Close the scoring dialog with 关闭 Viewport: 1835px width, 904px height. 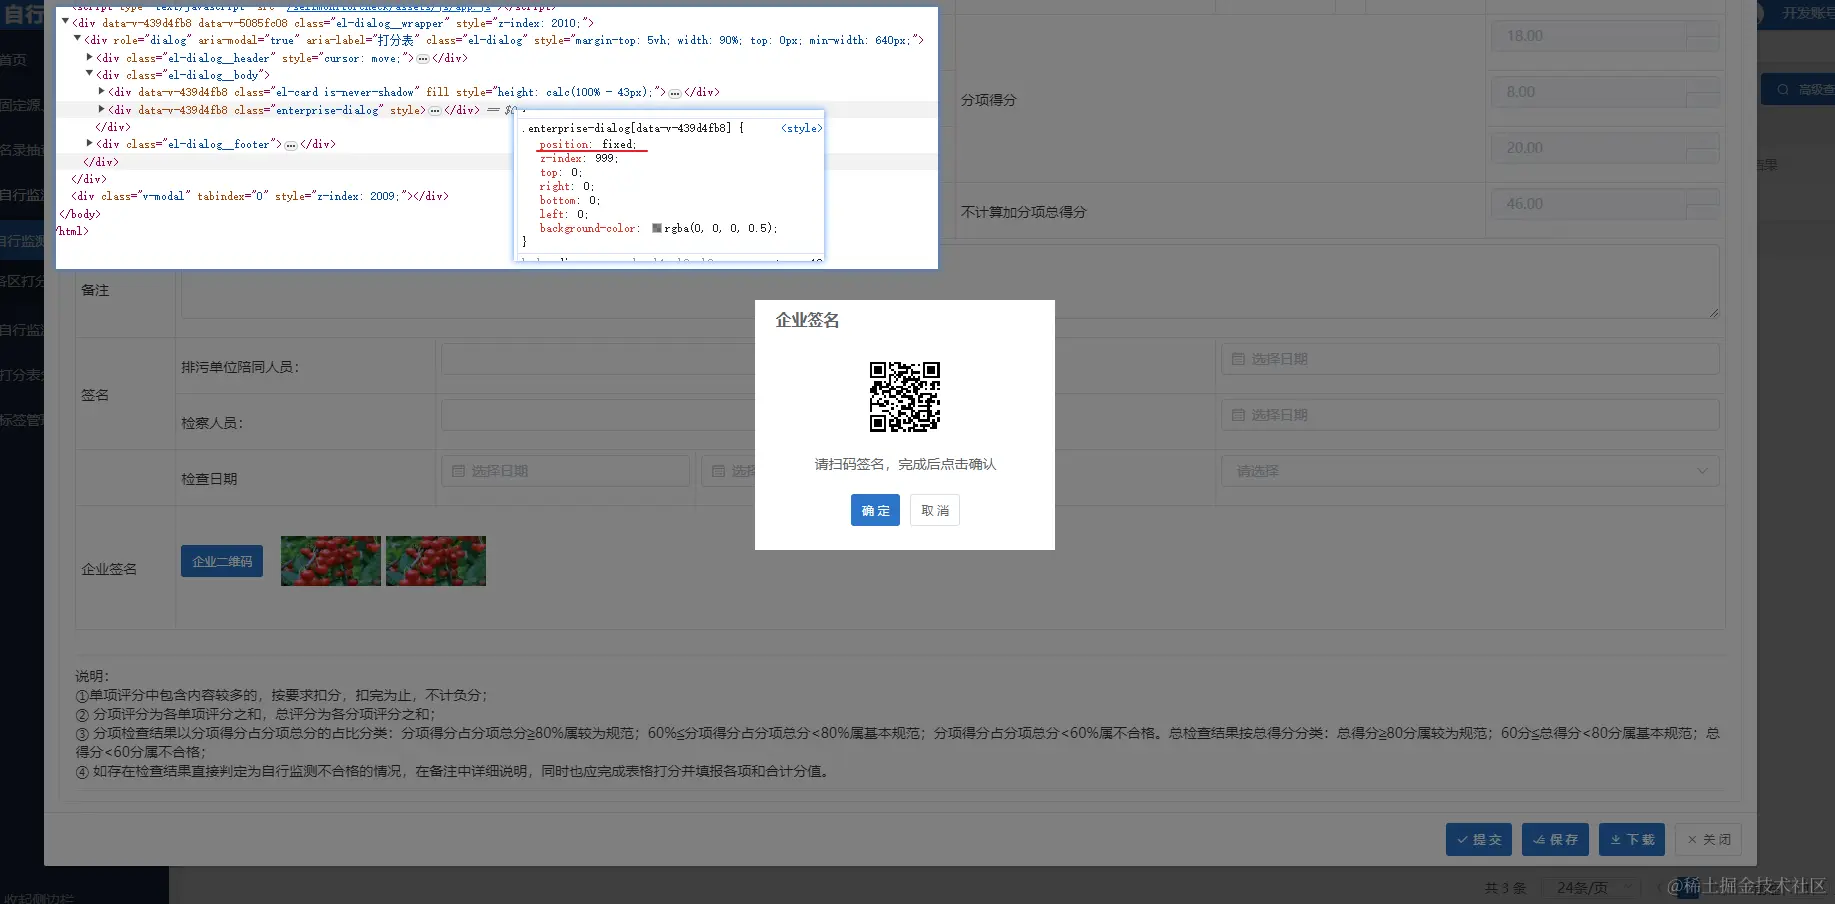click(x=1709, y=840)
